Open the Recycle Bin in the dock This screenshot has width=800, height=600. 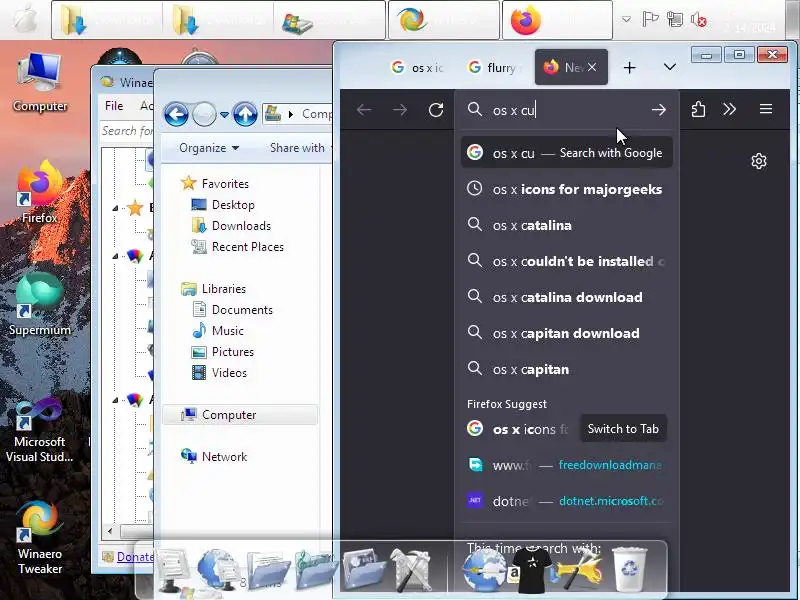point(630,568)
